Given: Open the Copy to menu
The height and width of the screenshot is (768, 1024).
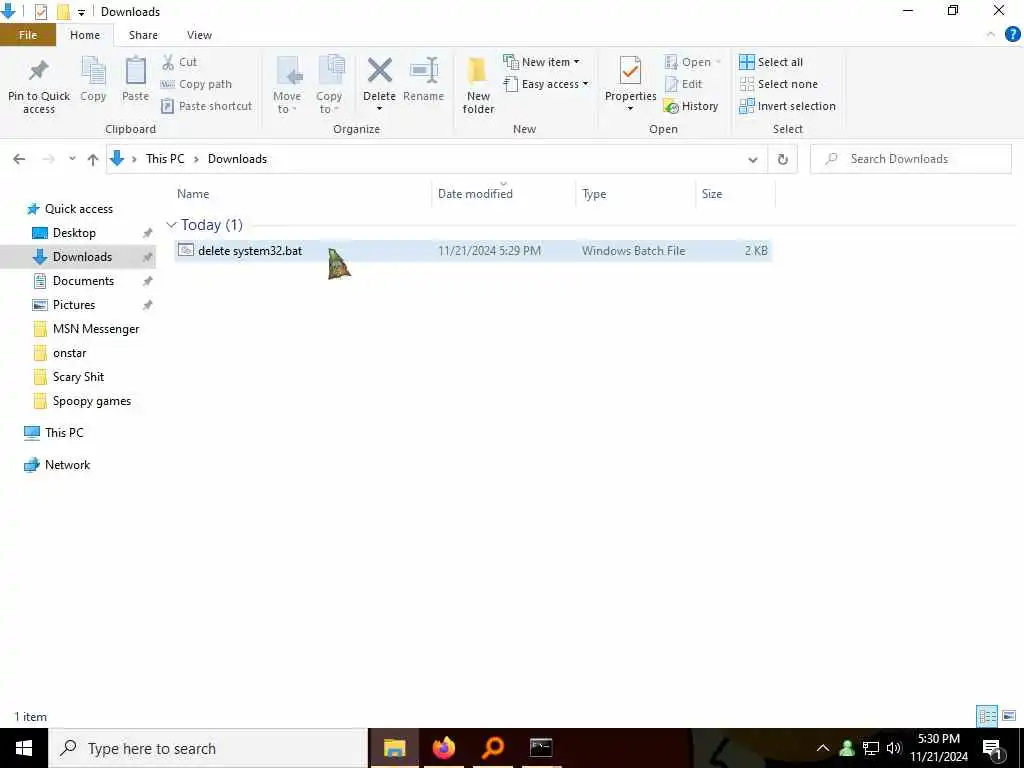Looking at the screenshot, I should click(329, 85).
